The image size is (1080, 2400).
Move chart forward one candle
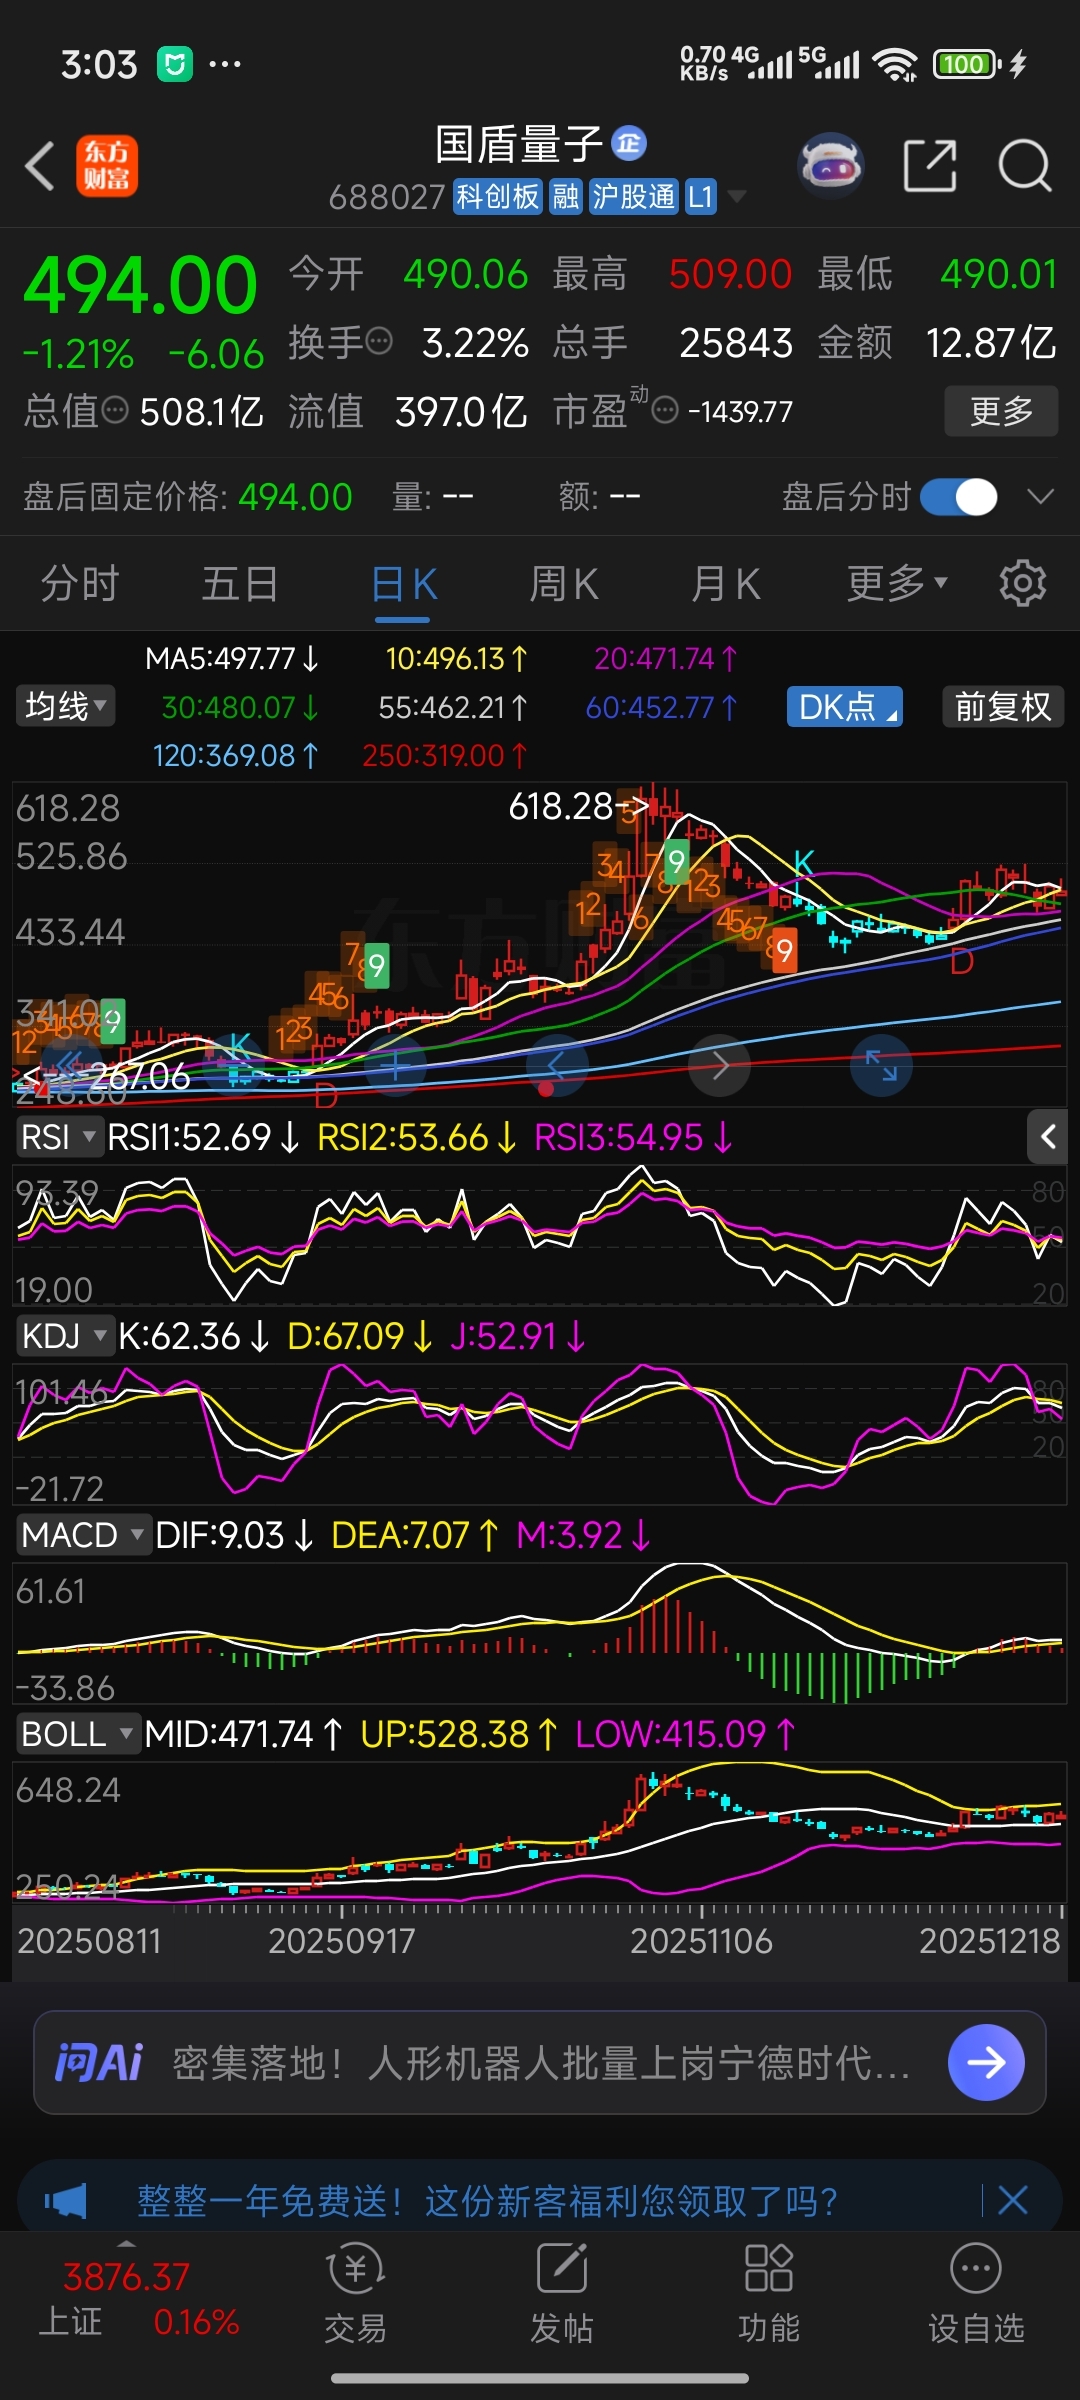720,1066
